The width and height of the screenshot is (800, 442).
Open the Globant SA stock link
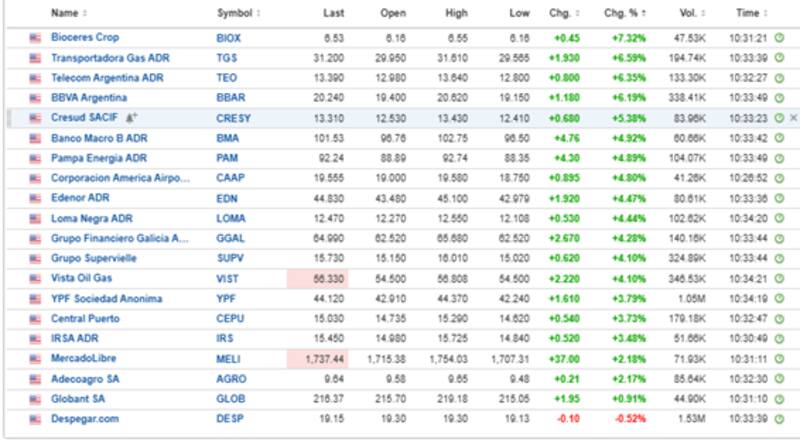(x=80, y=398)
